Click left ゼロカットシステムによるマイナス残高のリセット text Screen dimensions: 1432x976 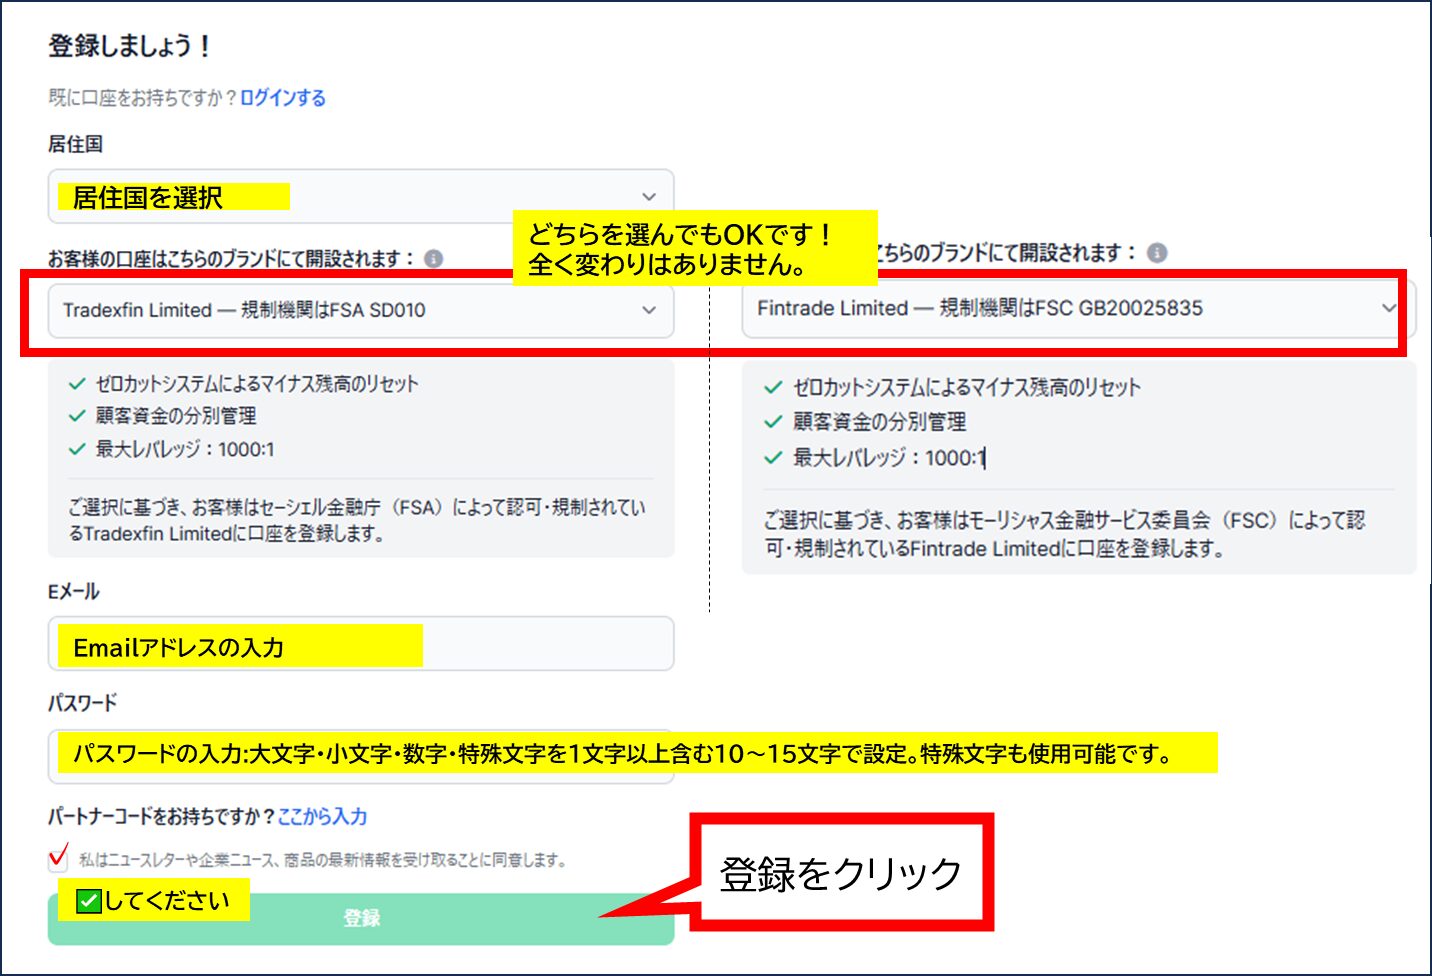pos(257,384)
